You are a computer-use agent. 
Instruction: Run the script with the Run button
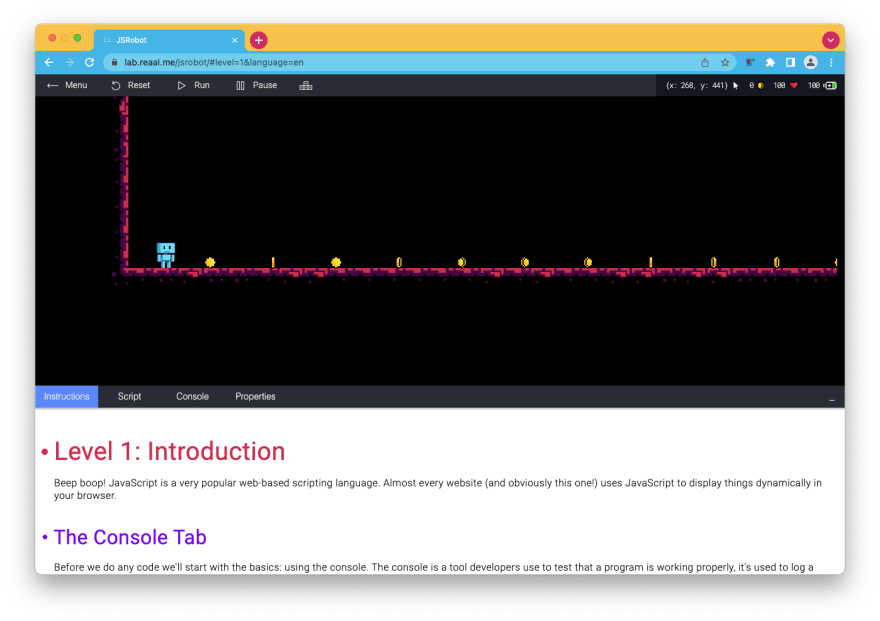pos(194,85)
